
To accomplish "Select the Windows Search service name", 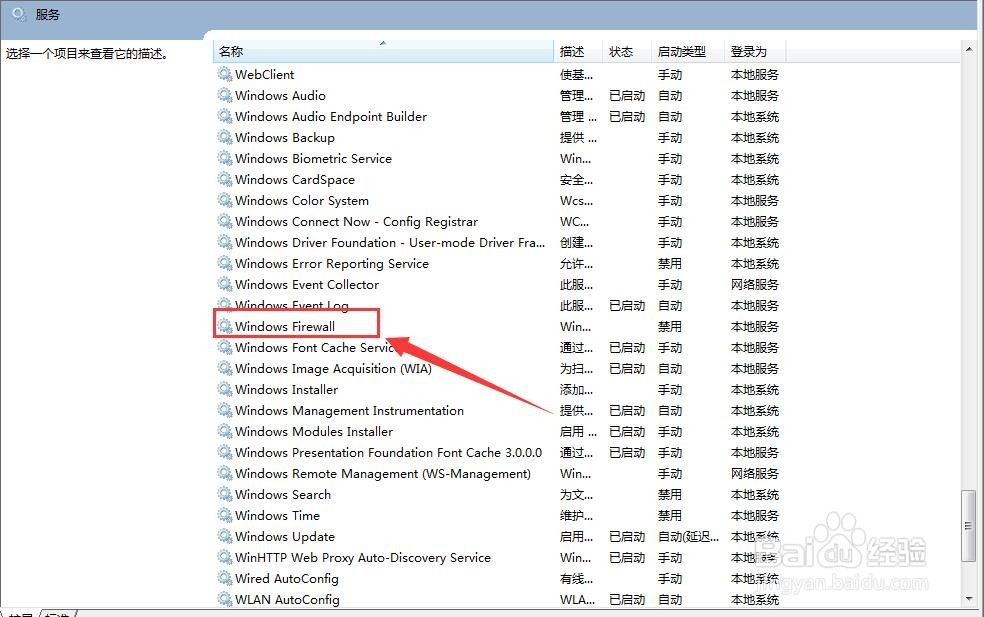I will 283,495.
